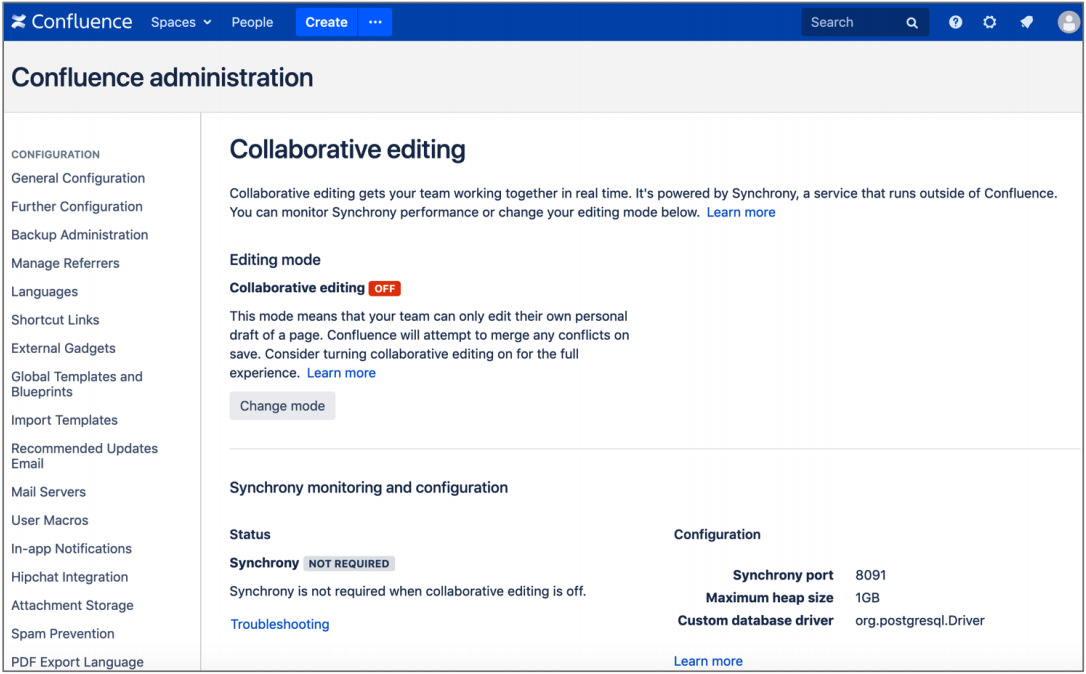Open the user profile avatar
This screenshot has width=1086, height=674.
tap(1068, 22)
